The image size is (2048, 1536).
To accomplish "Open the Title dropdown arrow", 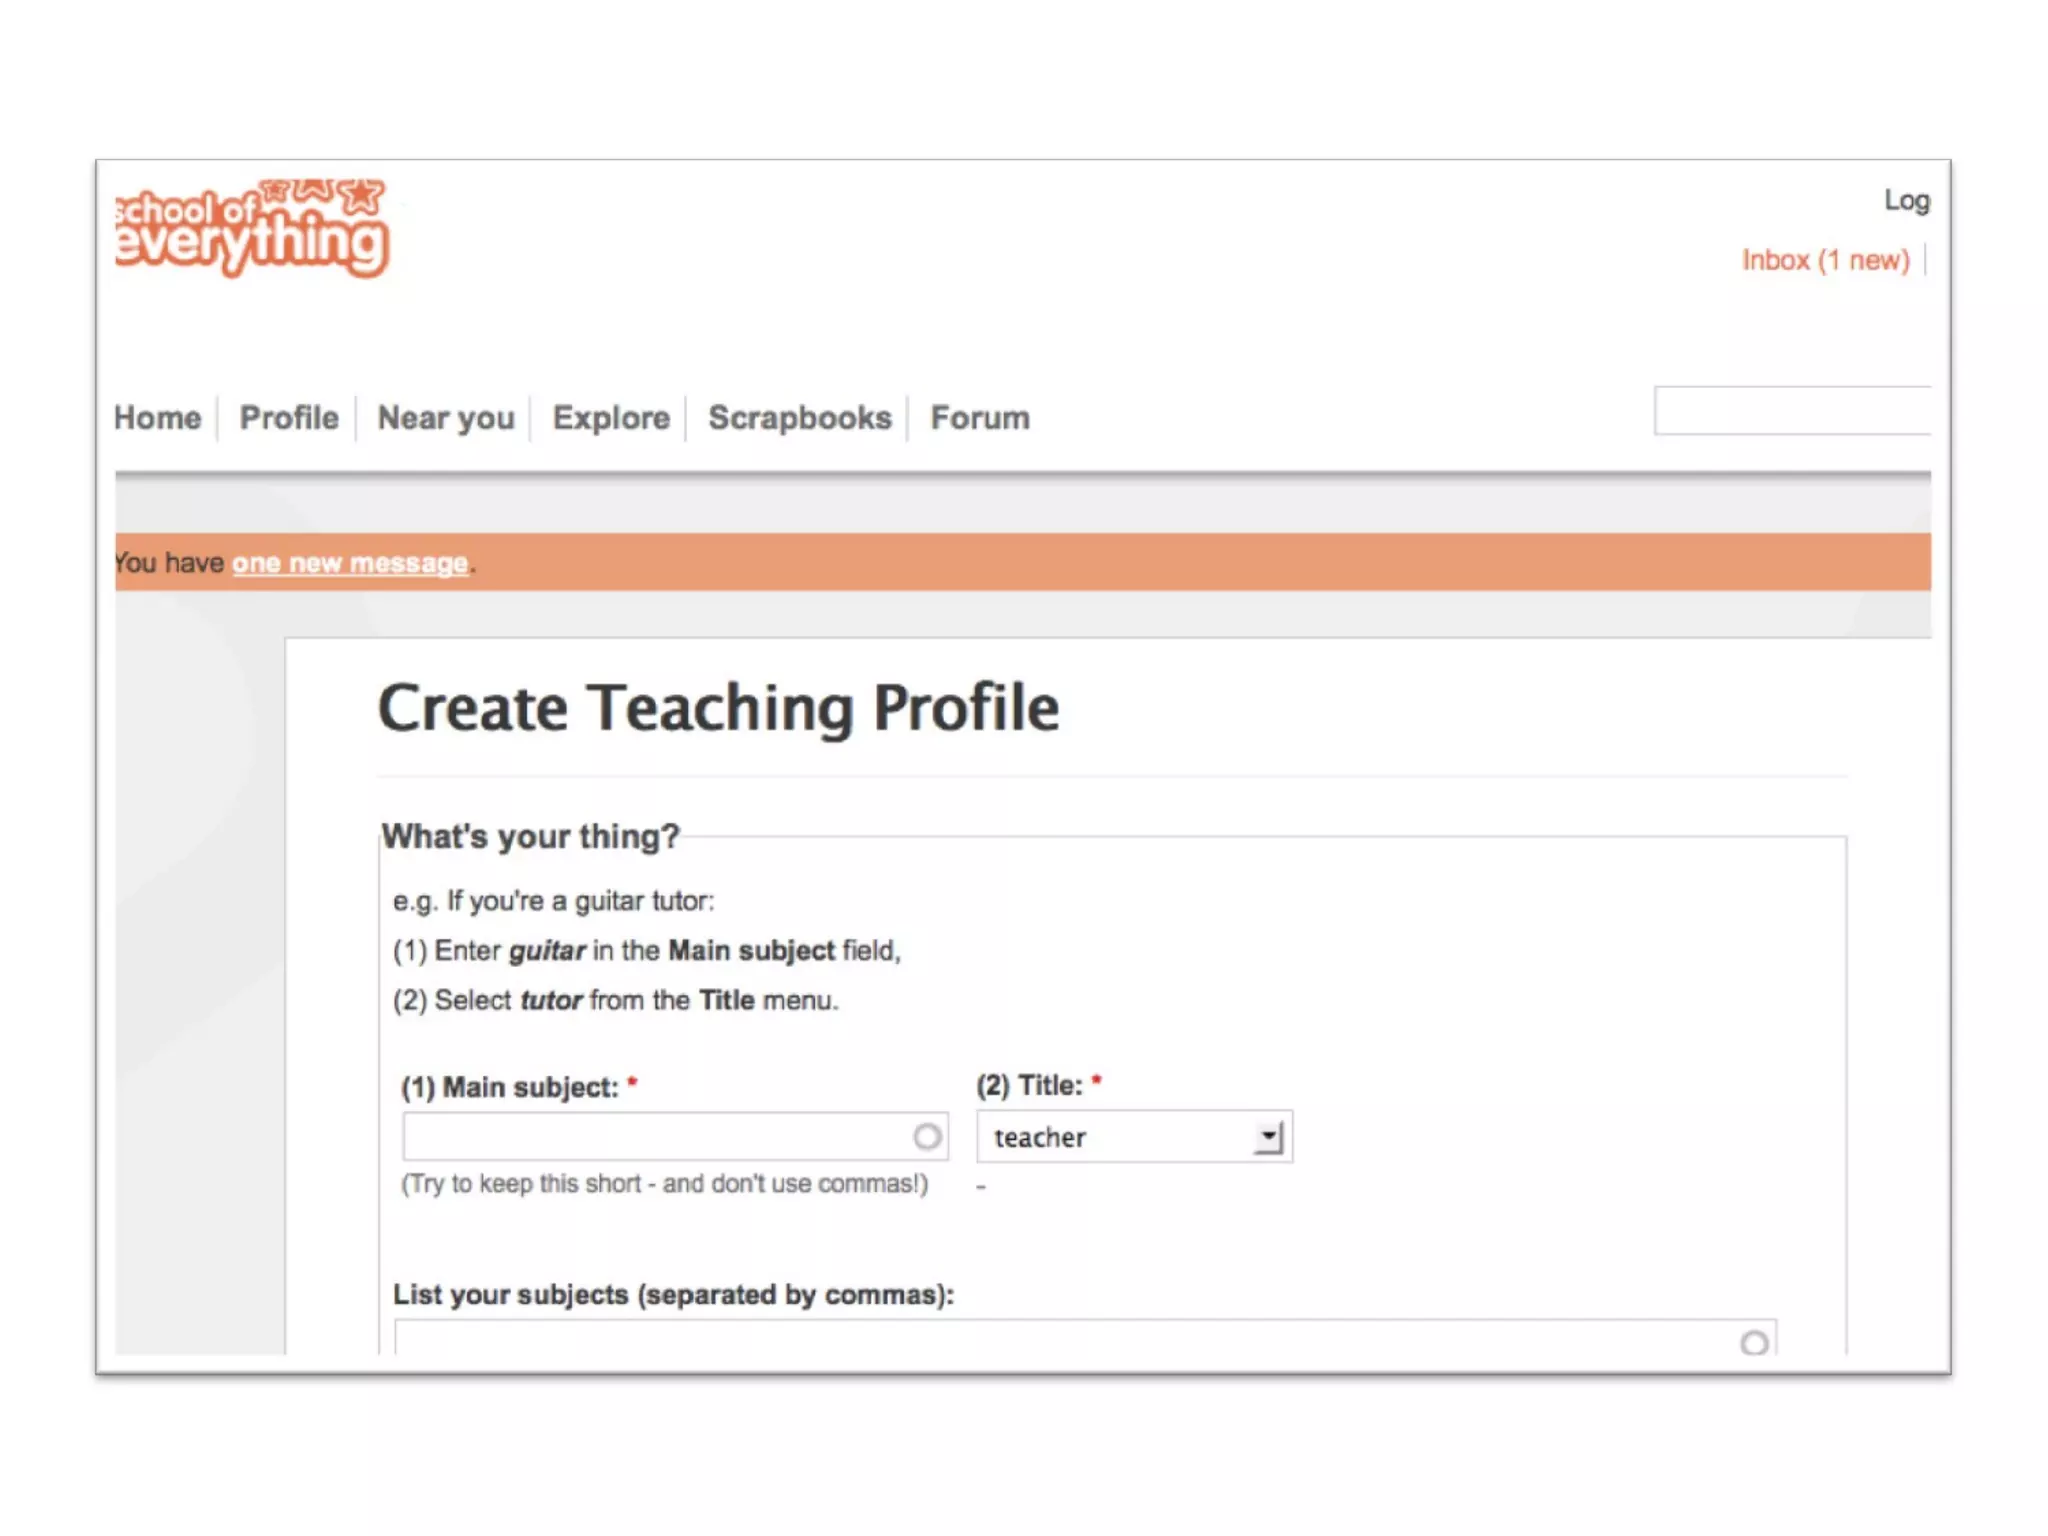I will tap(1269, 1137).
